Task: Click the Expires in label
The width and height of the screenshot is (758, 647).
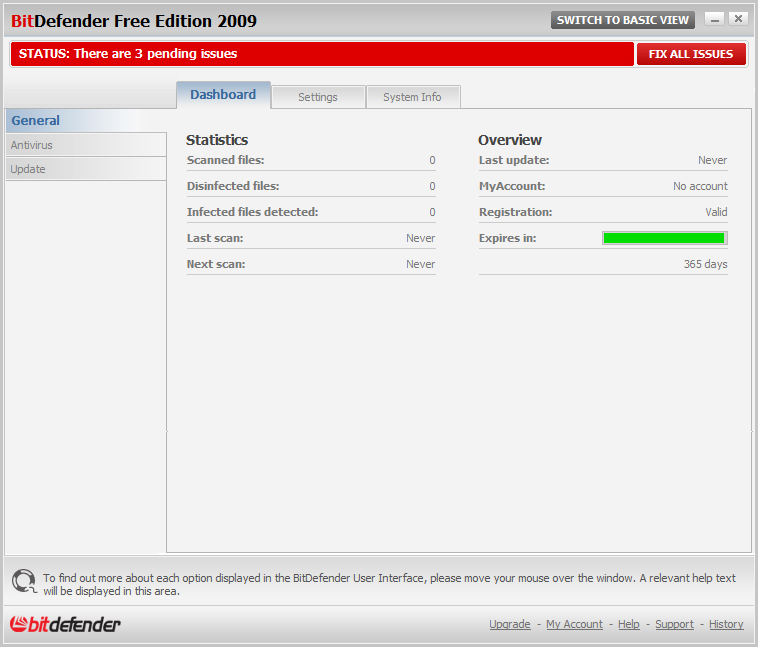Action: [508, 238]
